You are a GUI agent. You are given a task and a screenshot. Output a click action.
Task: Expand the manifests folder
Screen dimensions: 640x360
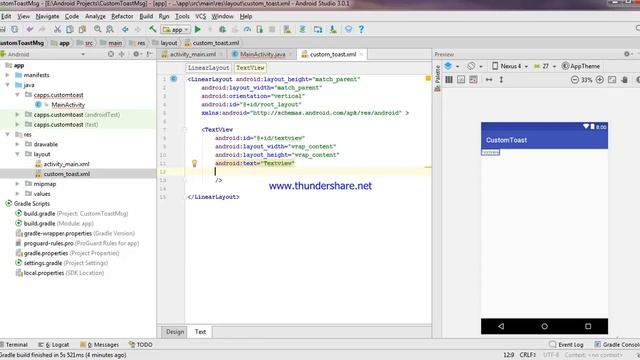[x=7, y=75]
